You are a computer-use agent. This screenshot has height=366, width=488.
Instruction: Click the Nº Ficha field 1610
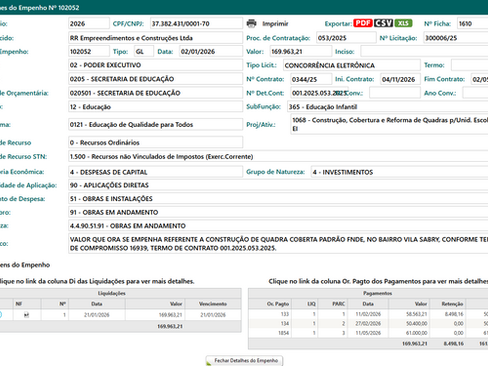(473, 24)
